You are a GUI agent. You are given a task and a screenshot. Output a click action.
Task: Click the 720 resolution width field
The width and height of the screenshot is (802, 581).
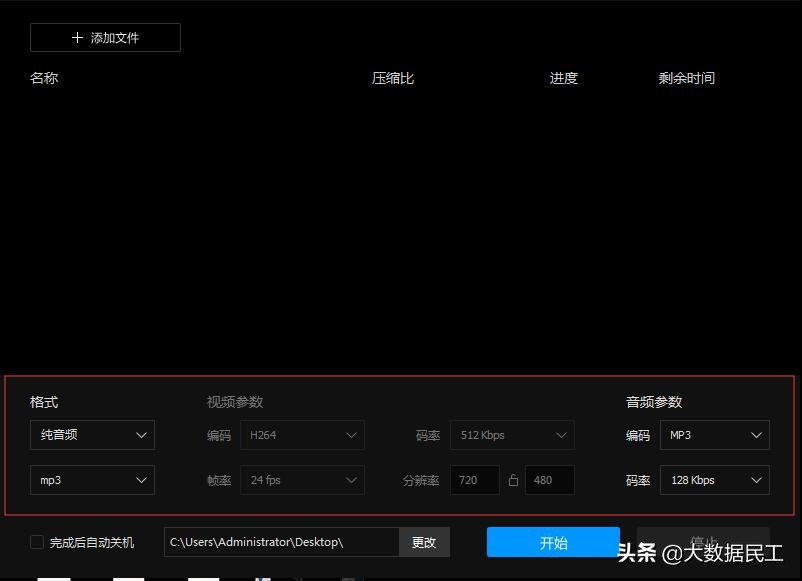(474, 480)
